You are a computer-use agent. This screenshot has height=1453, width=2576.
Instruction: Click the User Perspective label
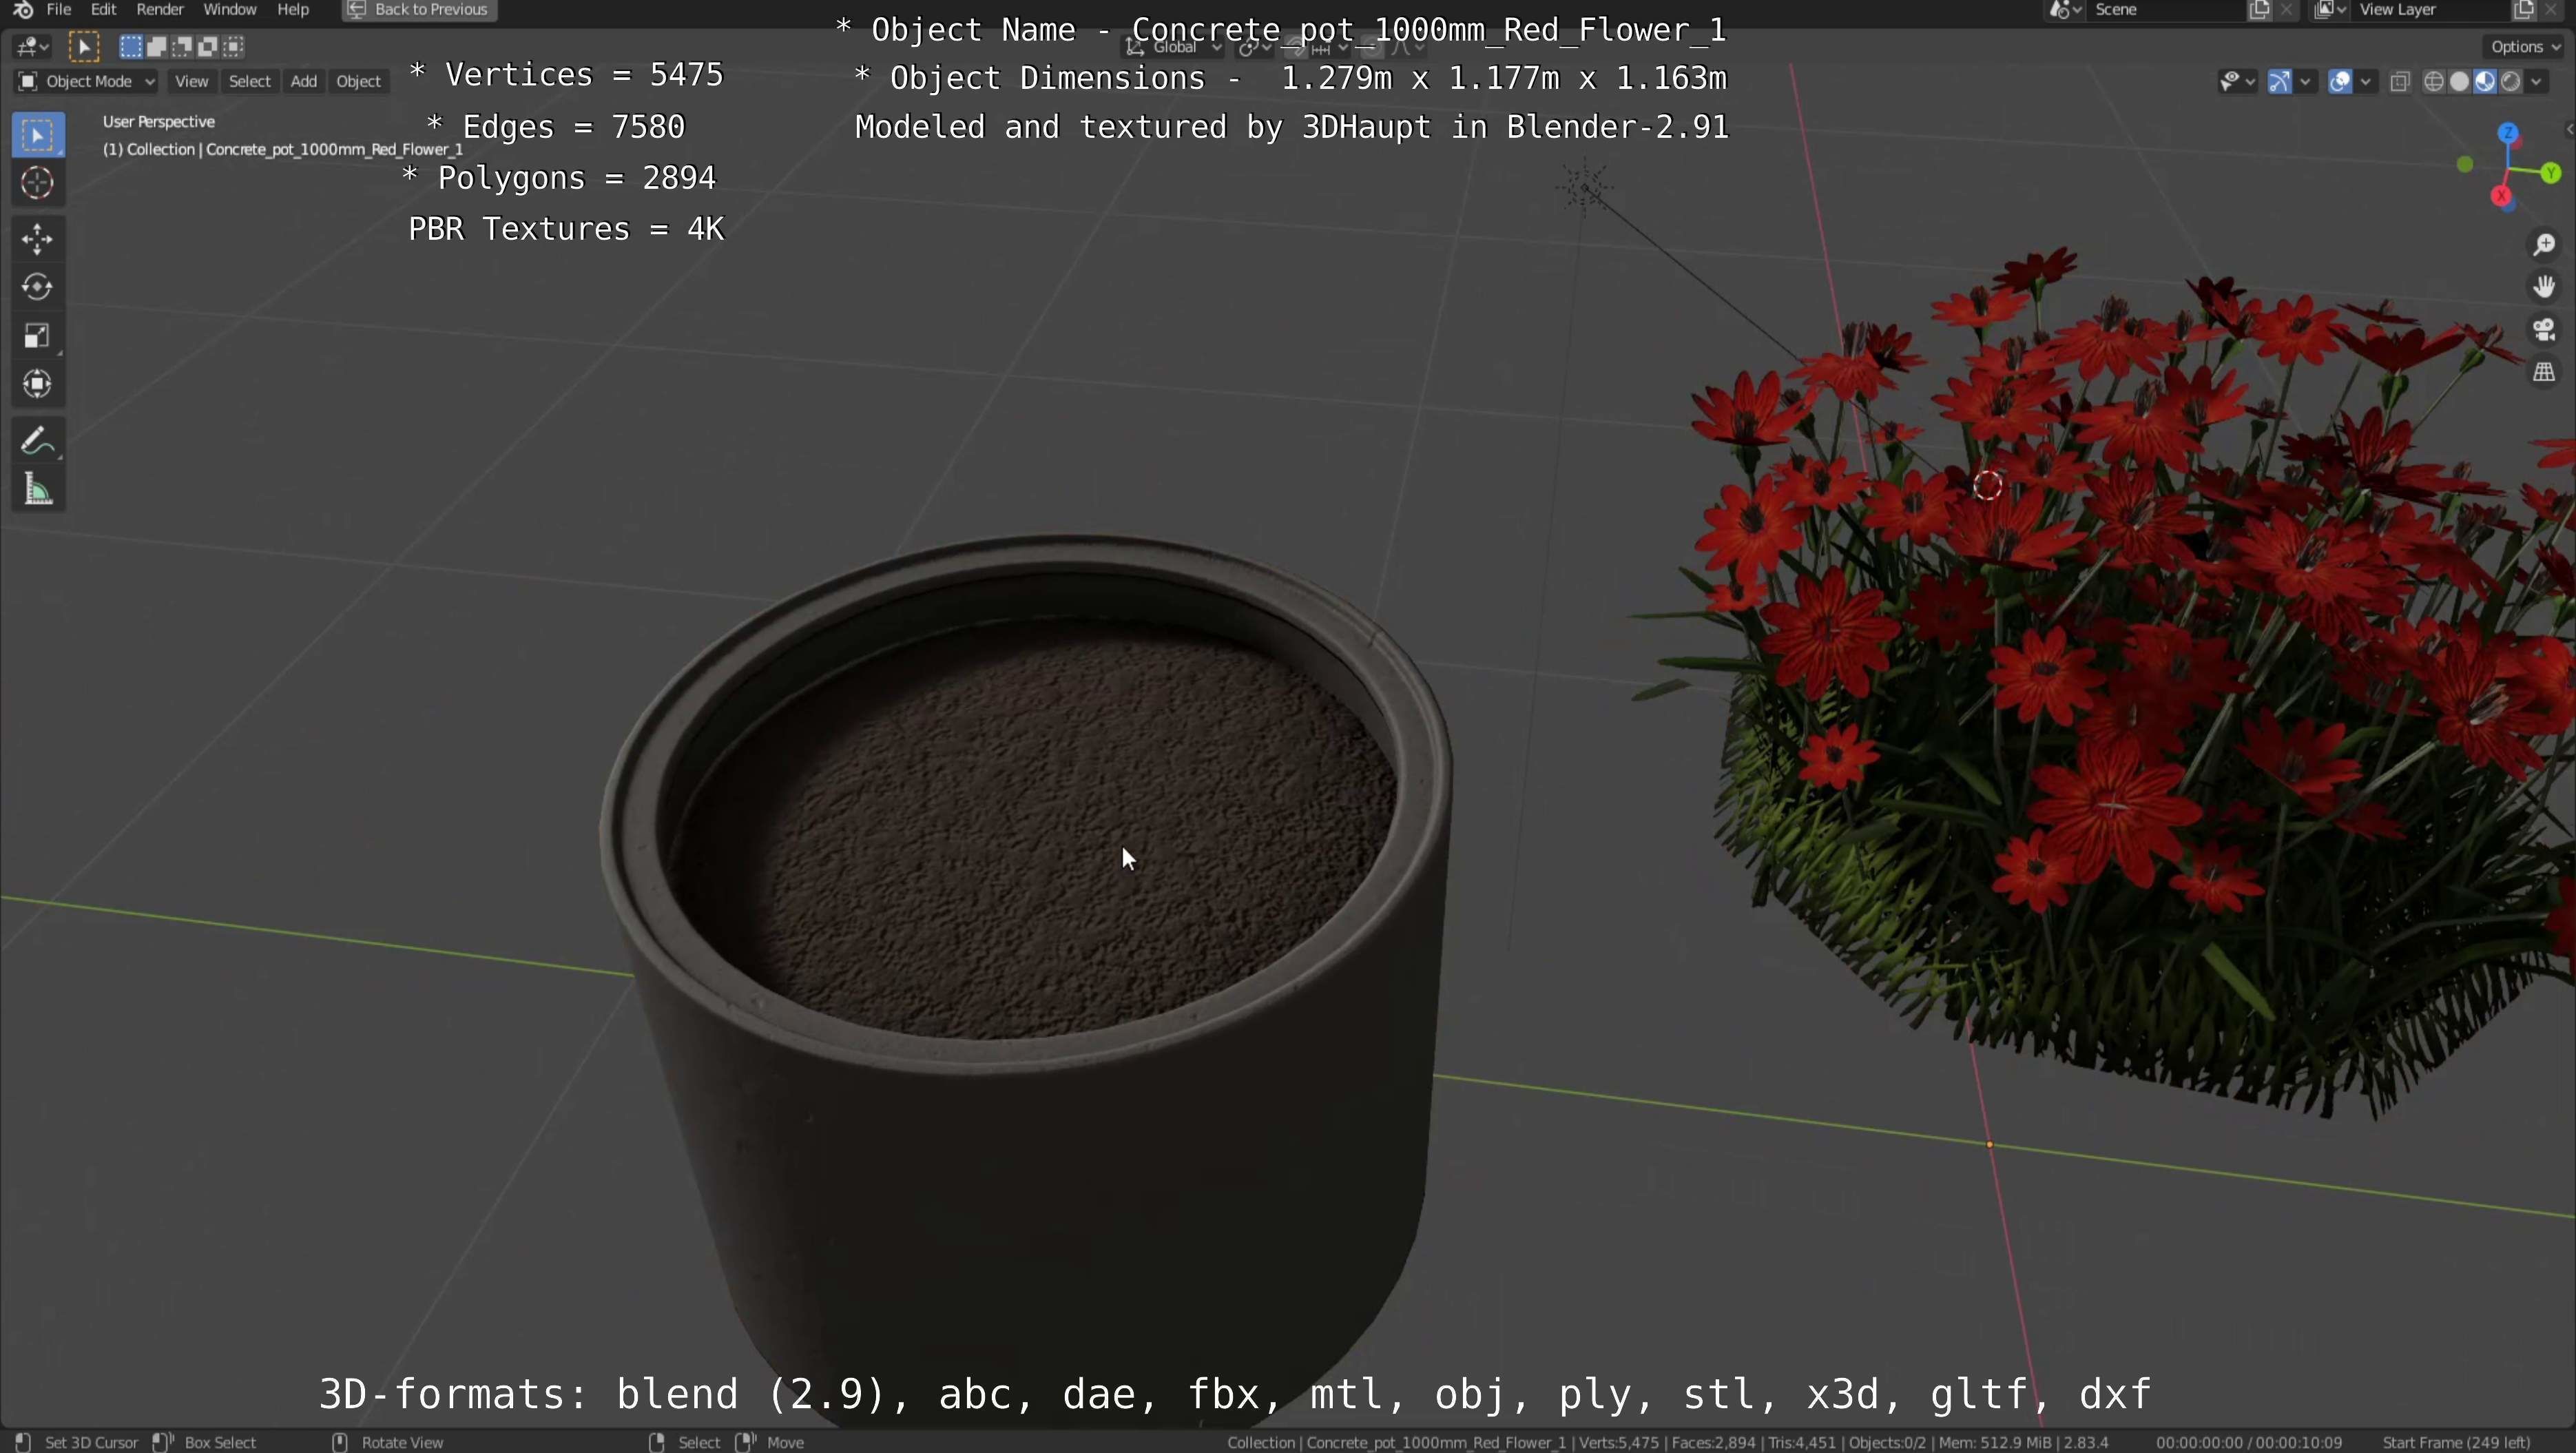pos(159,121)
